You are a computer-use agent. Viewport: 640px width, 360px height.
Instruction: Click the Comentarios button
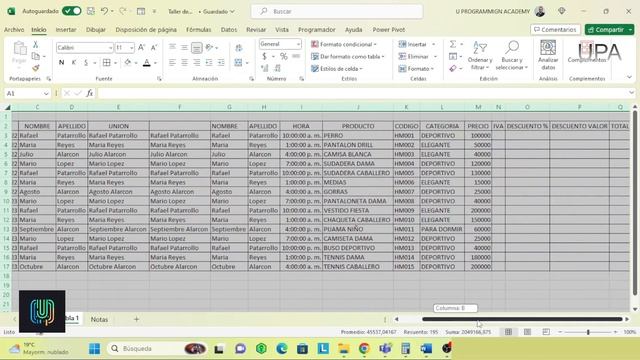pos(555,29)
